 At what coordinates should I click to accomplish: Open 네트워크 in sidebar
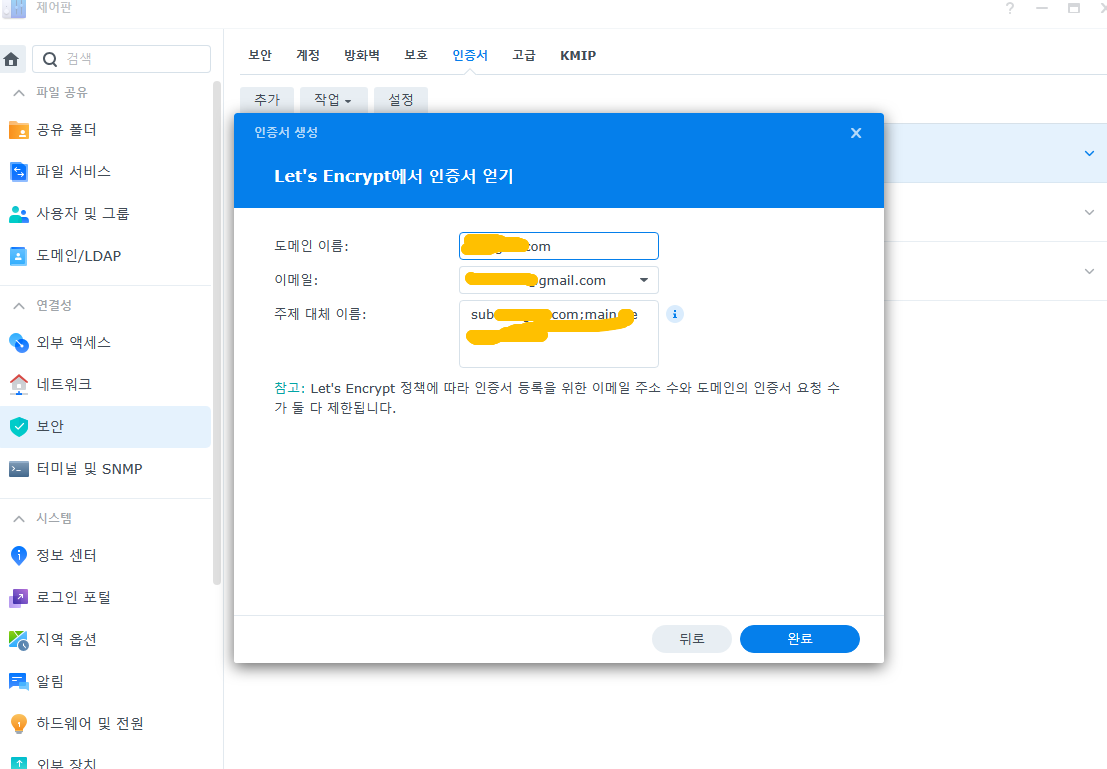coord(106,384)
